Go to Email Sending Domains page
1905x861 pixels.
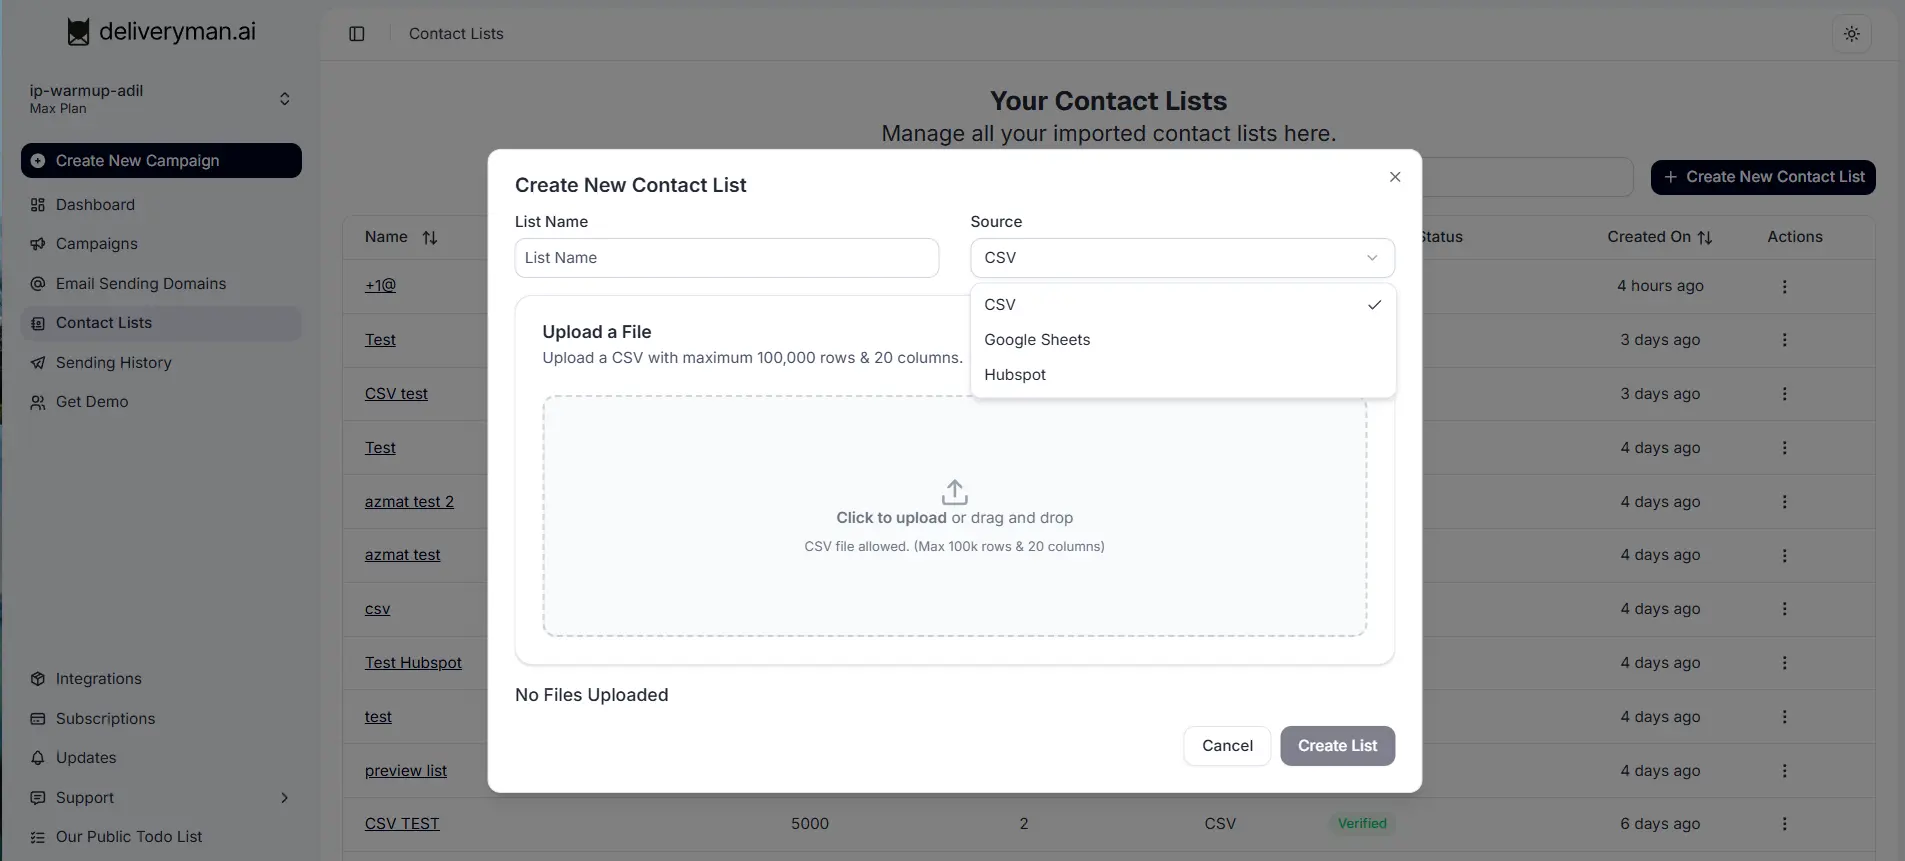tap(141, 284)
